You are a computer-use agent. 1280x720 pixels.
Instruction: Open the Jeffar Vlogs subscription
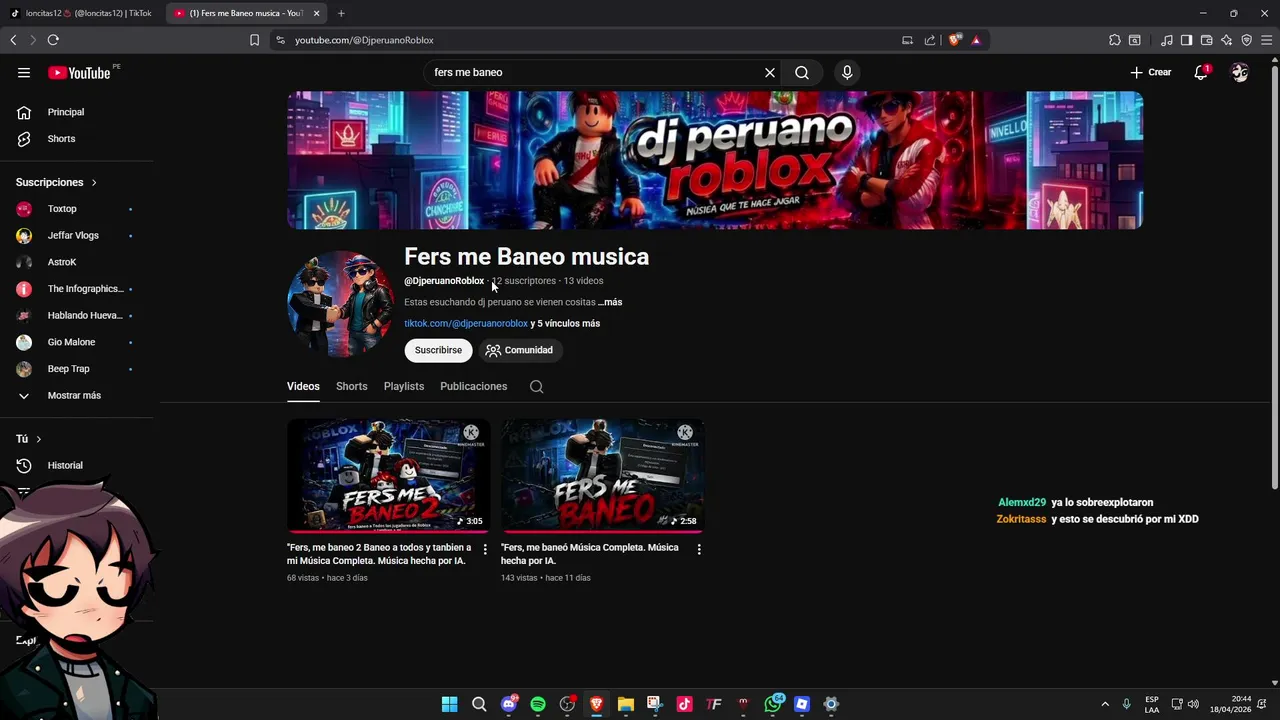tap(73, 235)
